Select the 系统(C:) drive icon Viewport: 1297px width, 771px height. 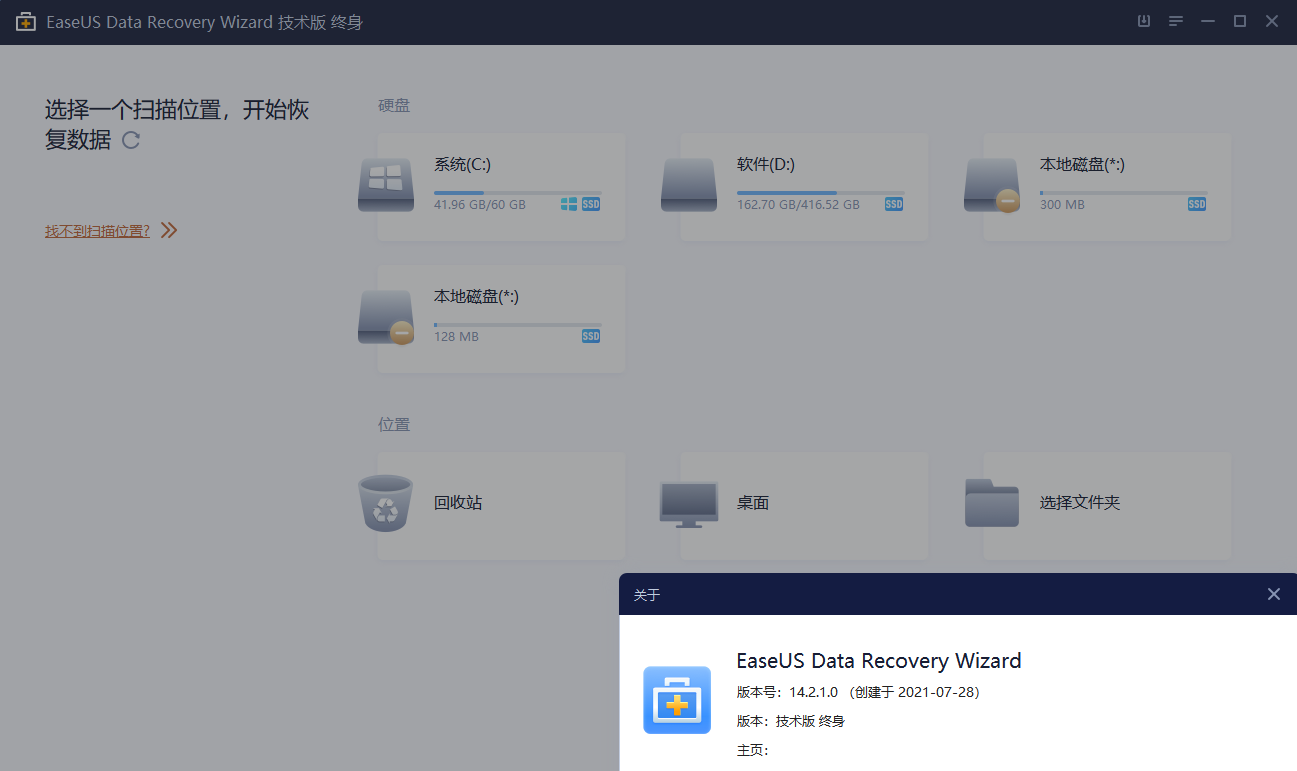point(386,185)
